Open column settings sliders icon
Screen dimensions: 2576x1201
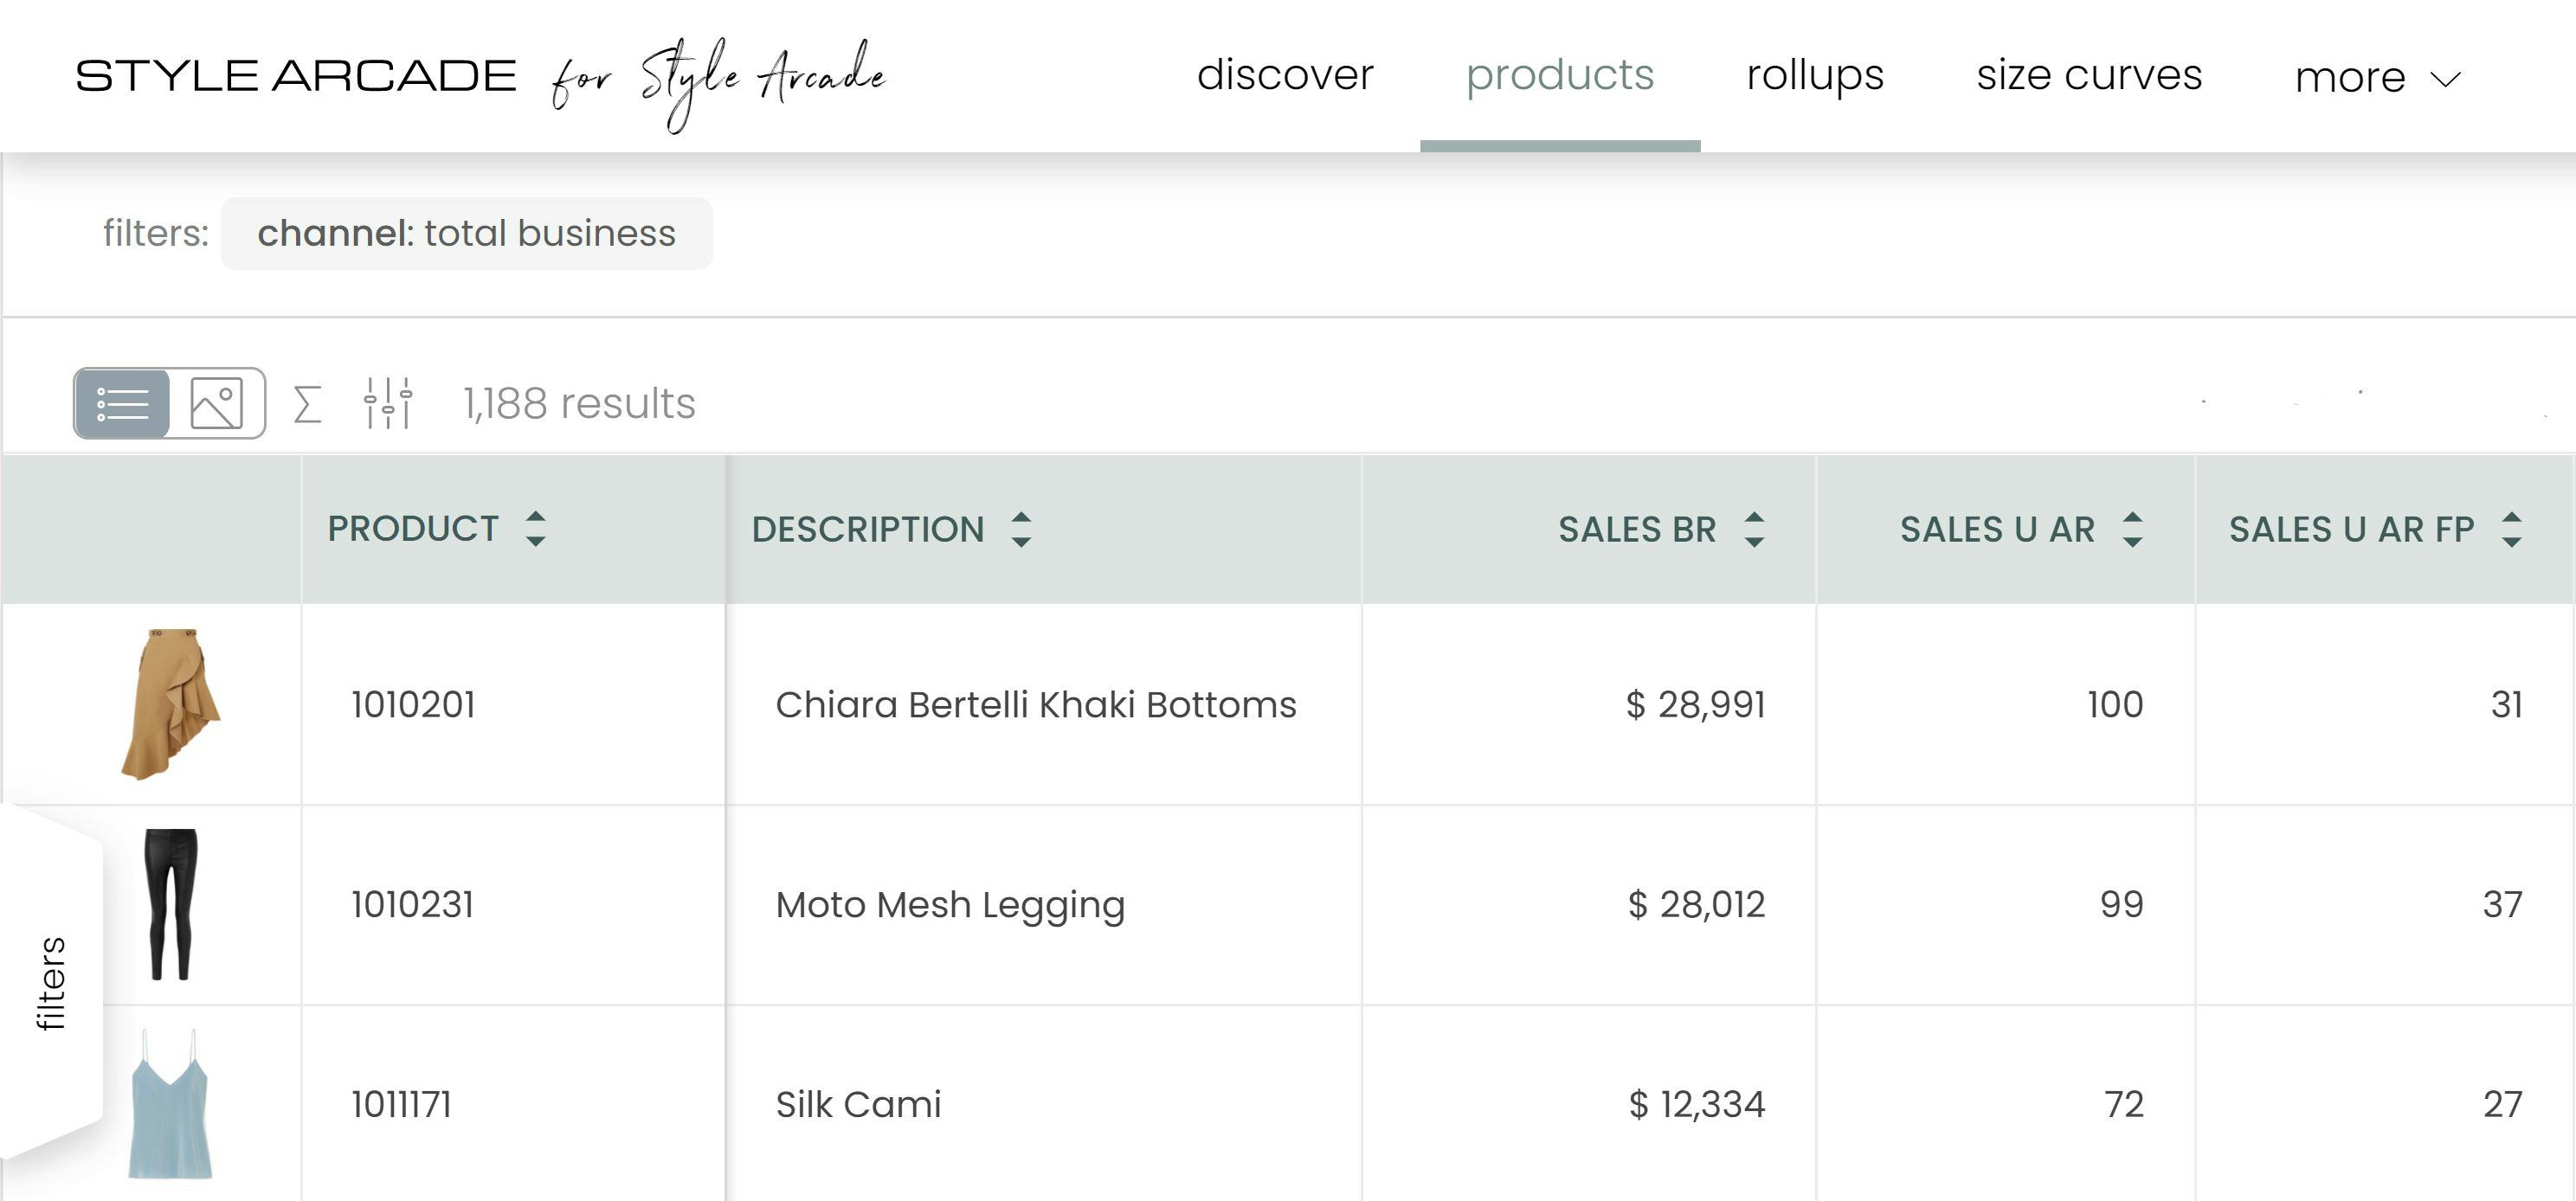[x=388, y=403]
